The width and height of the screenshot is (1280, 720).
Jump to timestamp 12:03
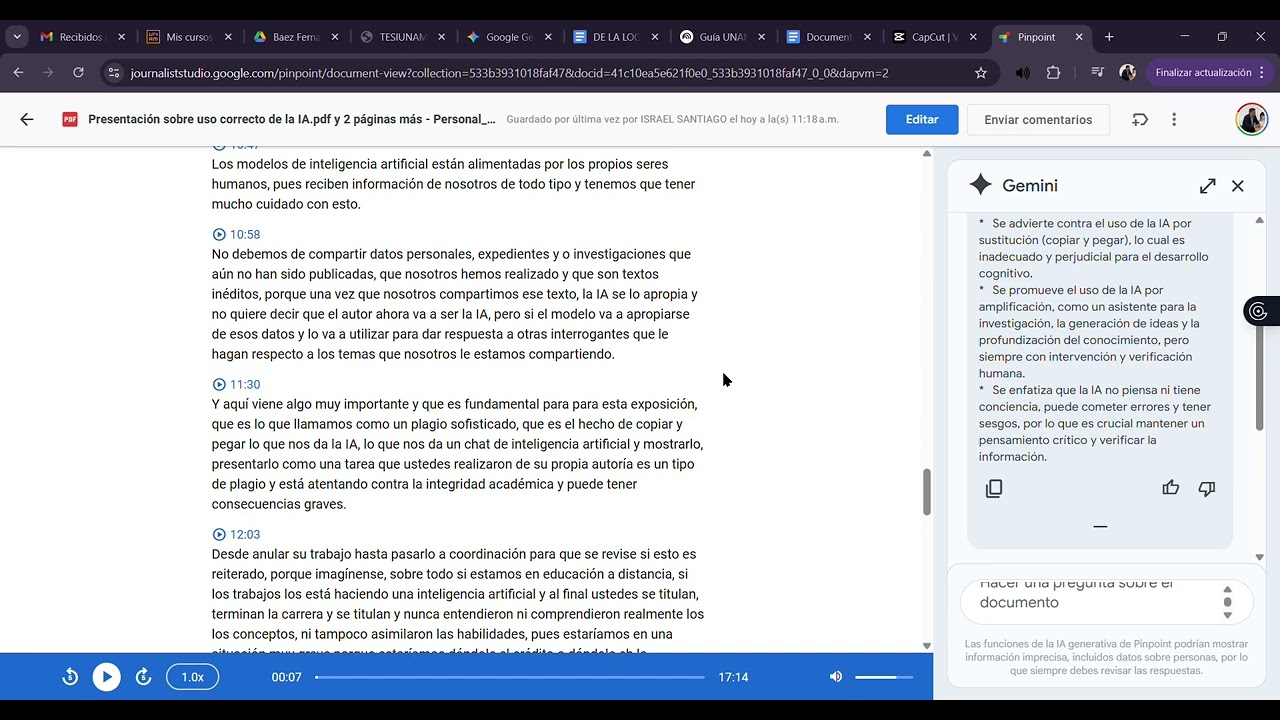236,534
